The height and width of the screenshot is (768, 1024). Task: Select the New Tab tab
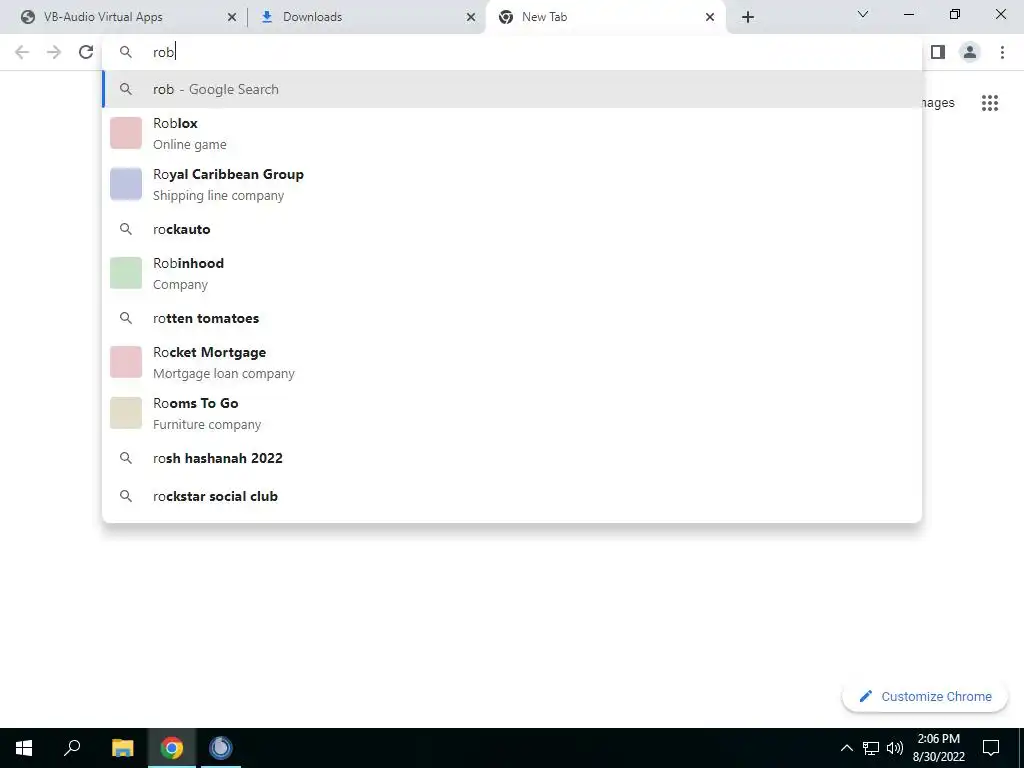tap(605, 18)
